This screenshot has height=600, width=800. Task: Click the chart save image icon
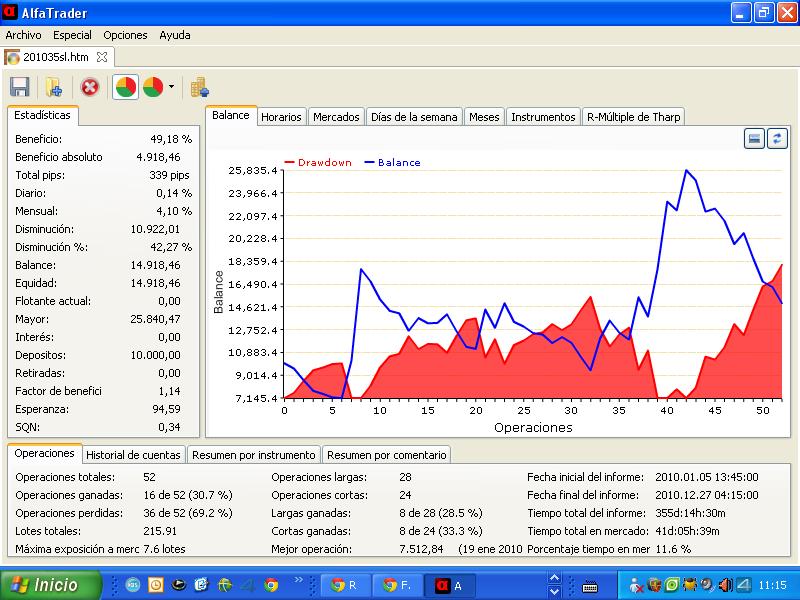point(755,138)
